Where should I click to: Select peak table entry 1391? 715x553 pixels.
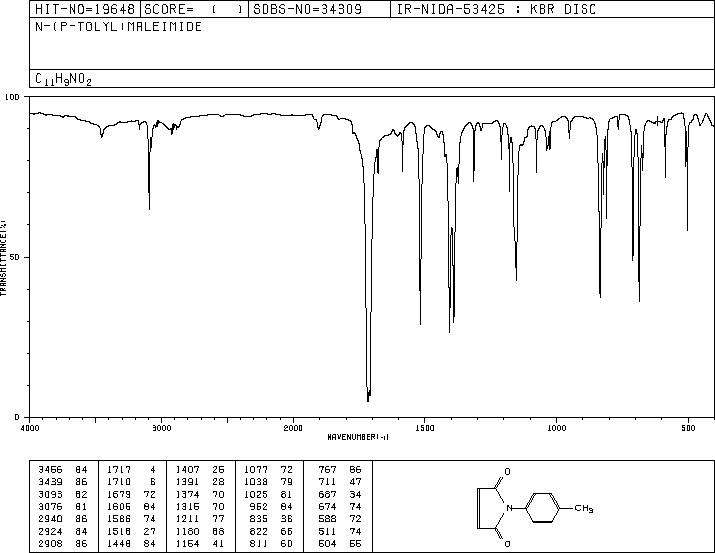coord(187,482)
